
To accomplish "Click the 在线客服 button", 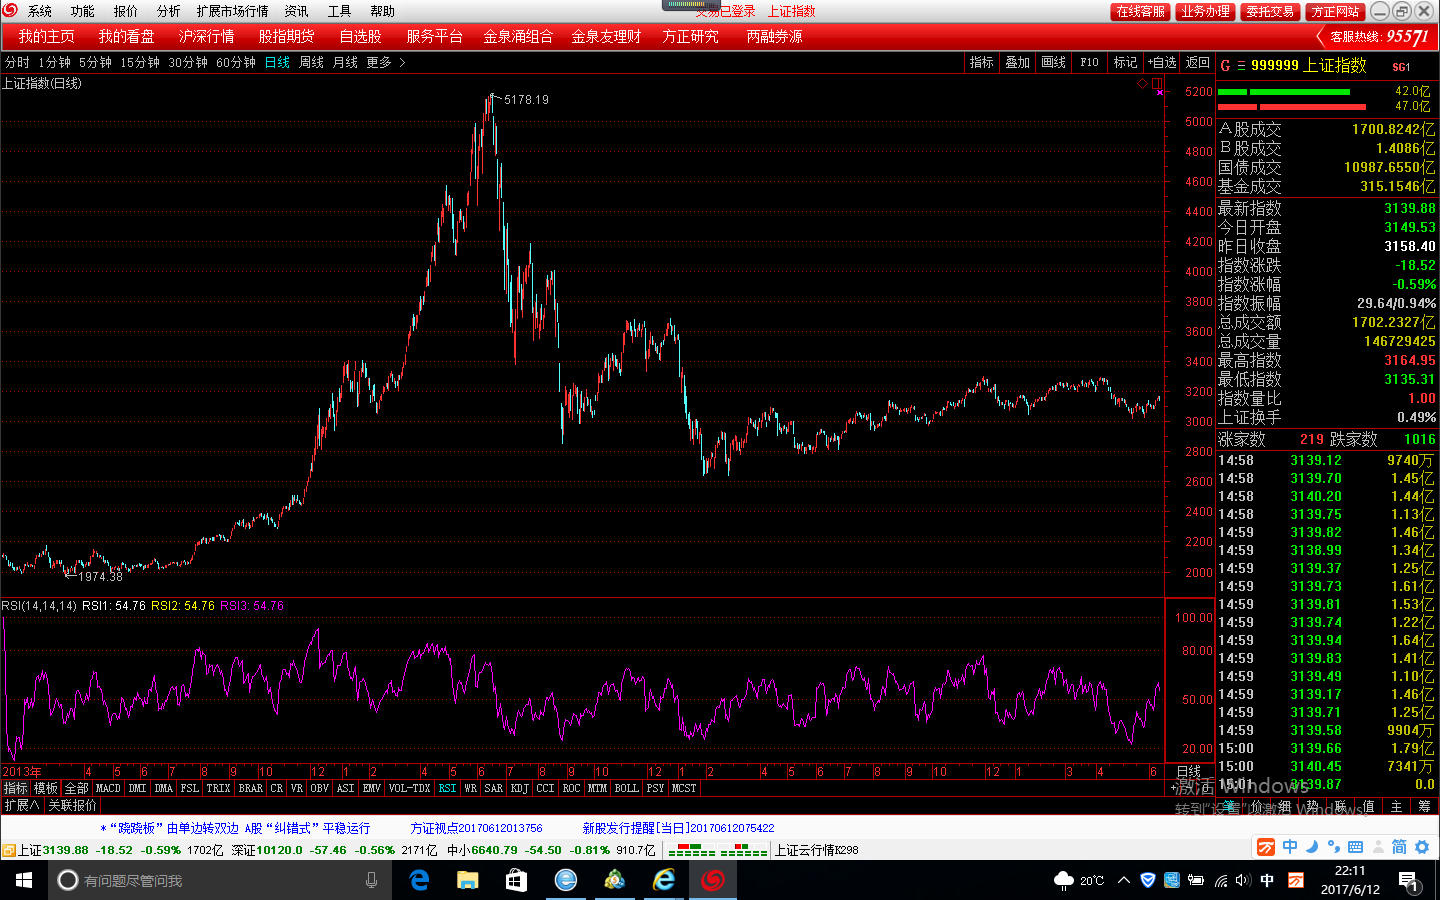I will (x=1141, y=11).
